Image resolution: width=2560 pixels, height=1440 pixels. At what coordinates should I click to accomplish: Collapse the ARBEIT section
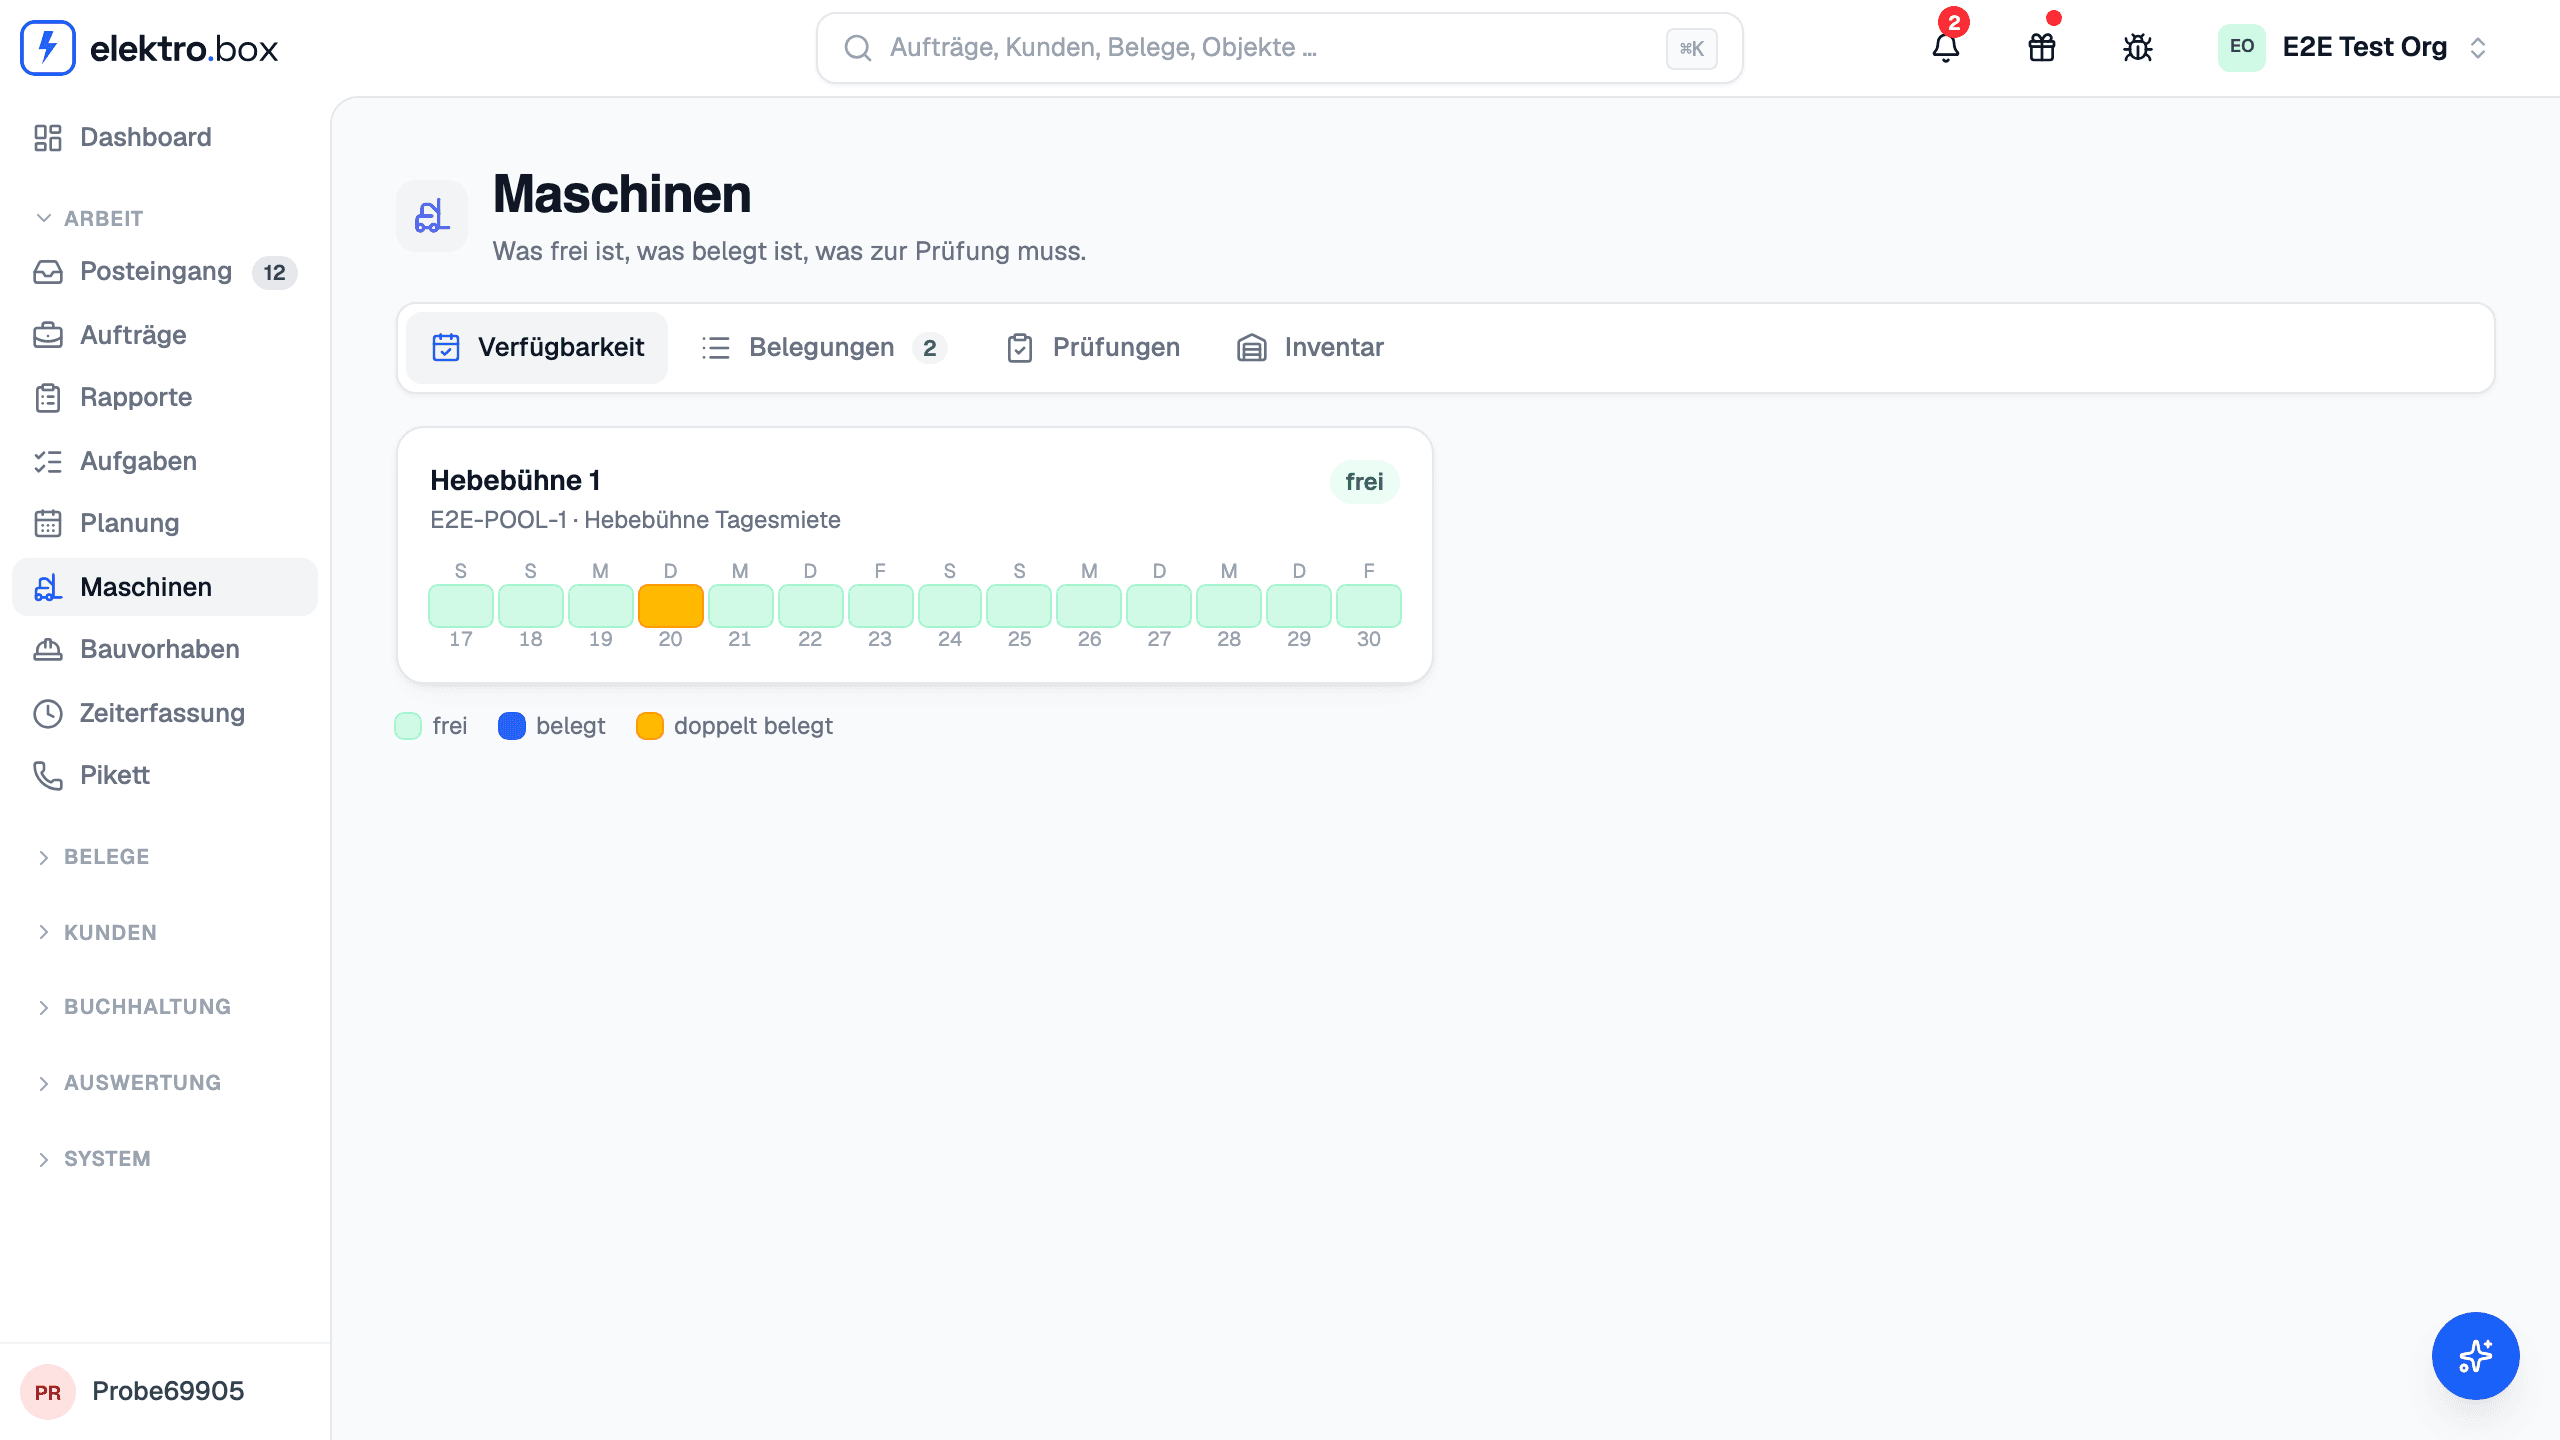90,218
